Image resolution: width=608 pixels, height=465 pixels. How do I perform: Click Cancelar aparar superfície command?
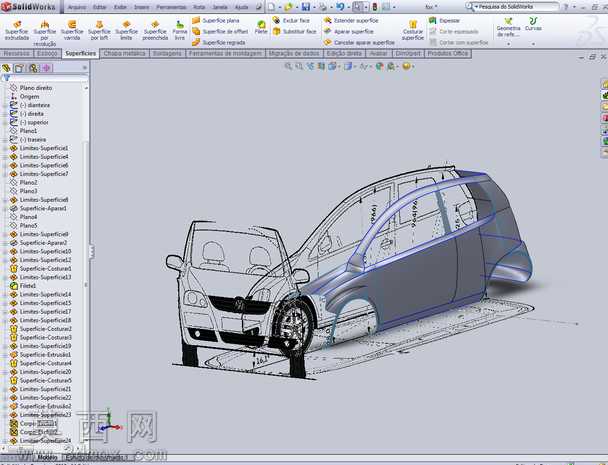tap(359, 42)
